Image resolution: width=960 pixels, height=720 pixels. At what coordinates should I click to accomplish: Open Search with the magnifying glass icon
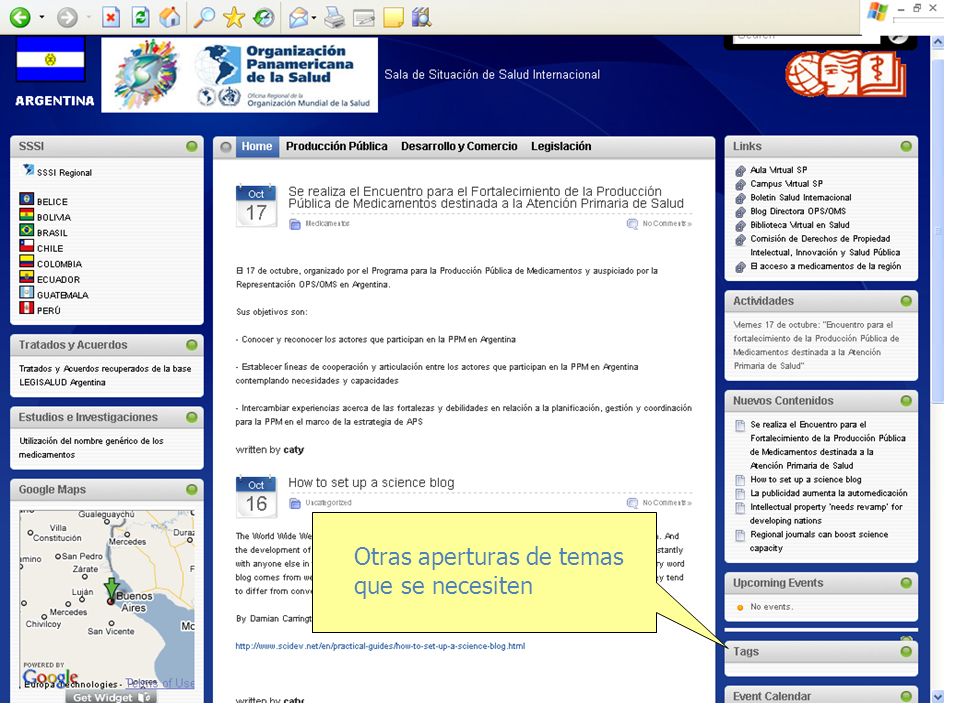click(x=204, y=17)
